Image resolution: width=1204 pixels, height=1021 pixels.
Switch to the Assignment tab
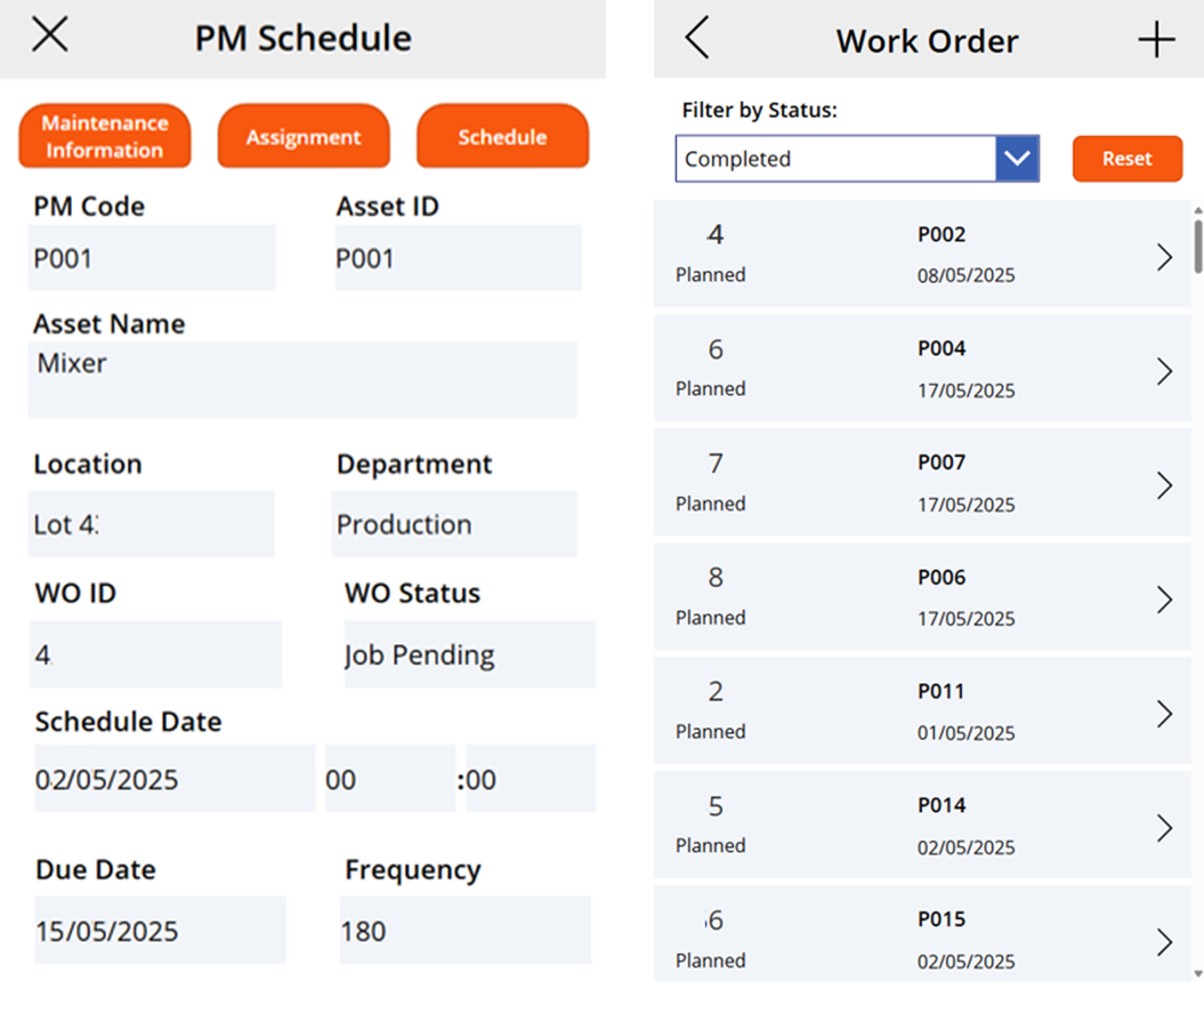(x=303, y=137)
